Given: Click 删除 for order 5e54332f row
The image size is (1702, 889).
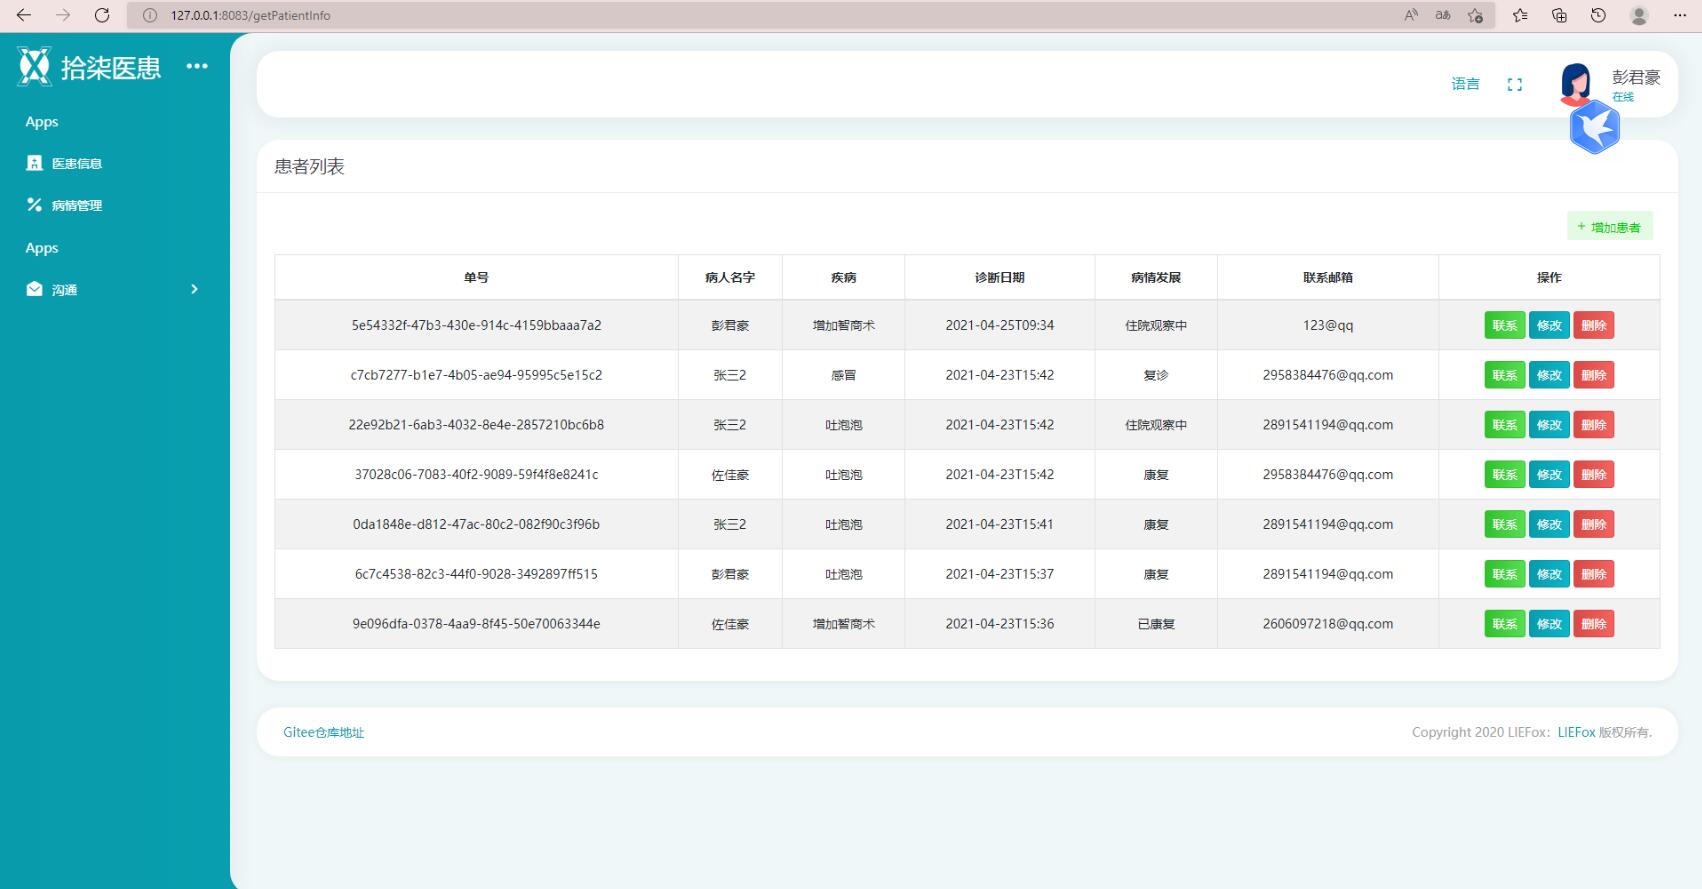Looking at the screenshot, I should point(1593,325).
